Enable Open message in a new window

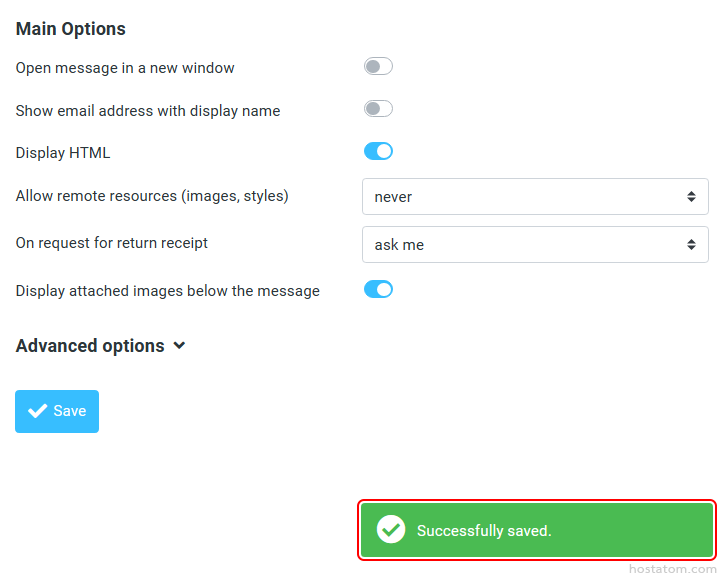pyautogui.click(x=378, y=67)
